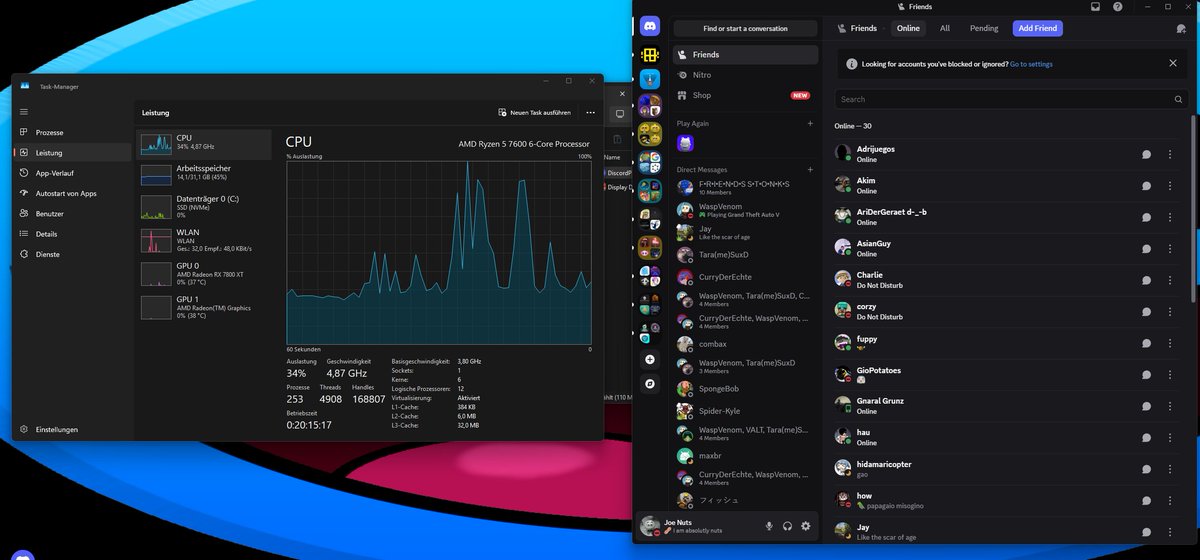1200x560 pixels.
Task: Switch to the Pending friends tab
Action: coord(984,29)
